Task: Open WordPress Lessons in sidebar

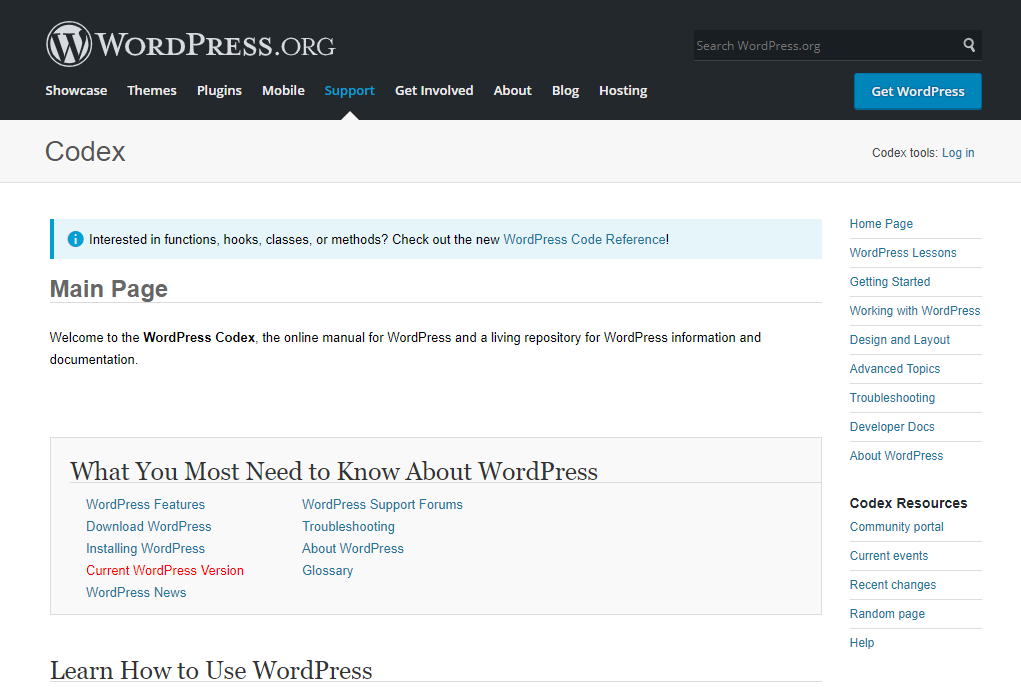Action: pyautogui.click(x=902, y=253)
